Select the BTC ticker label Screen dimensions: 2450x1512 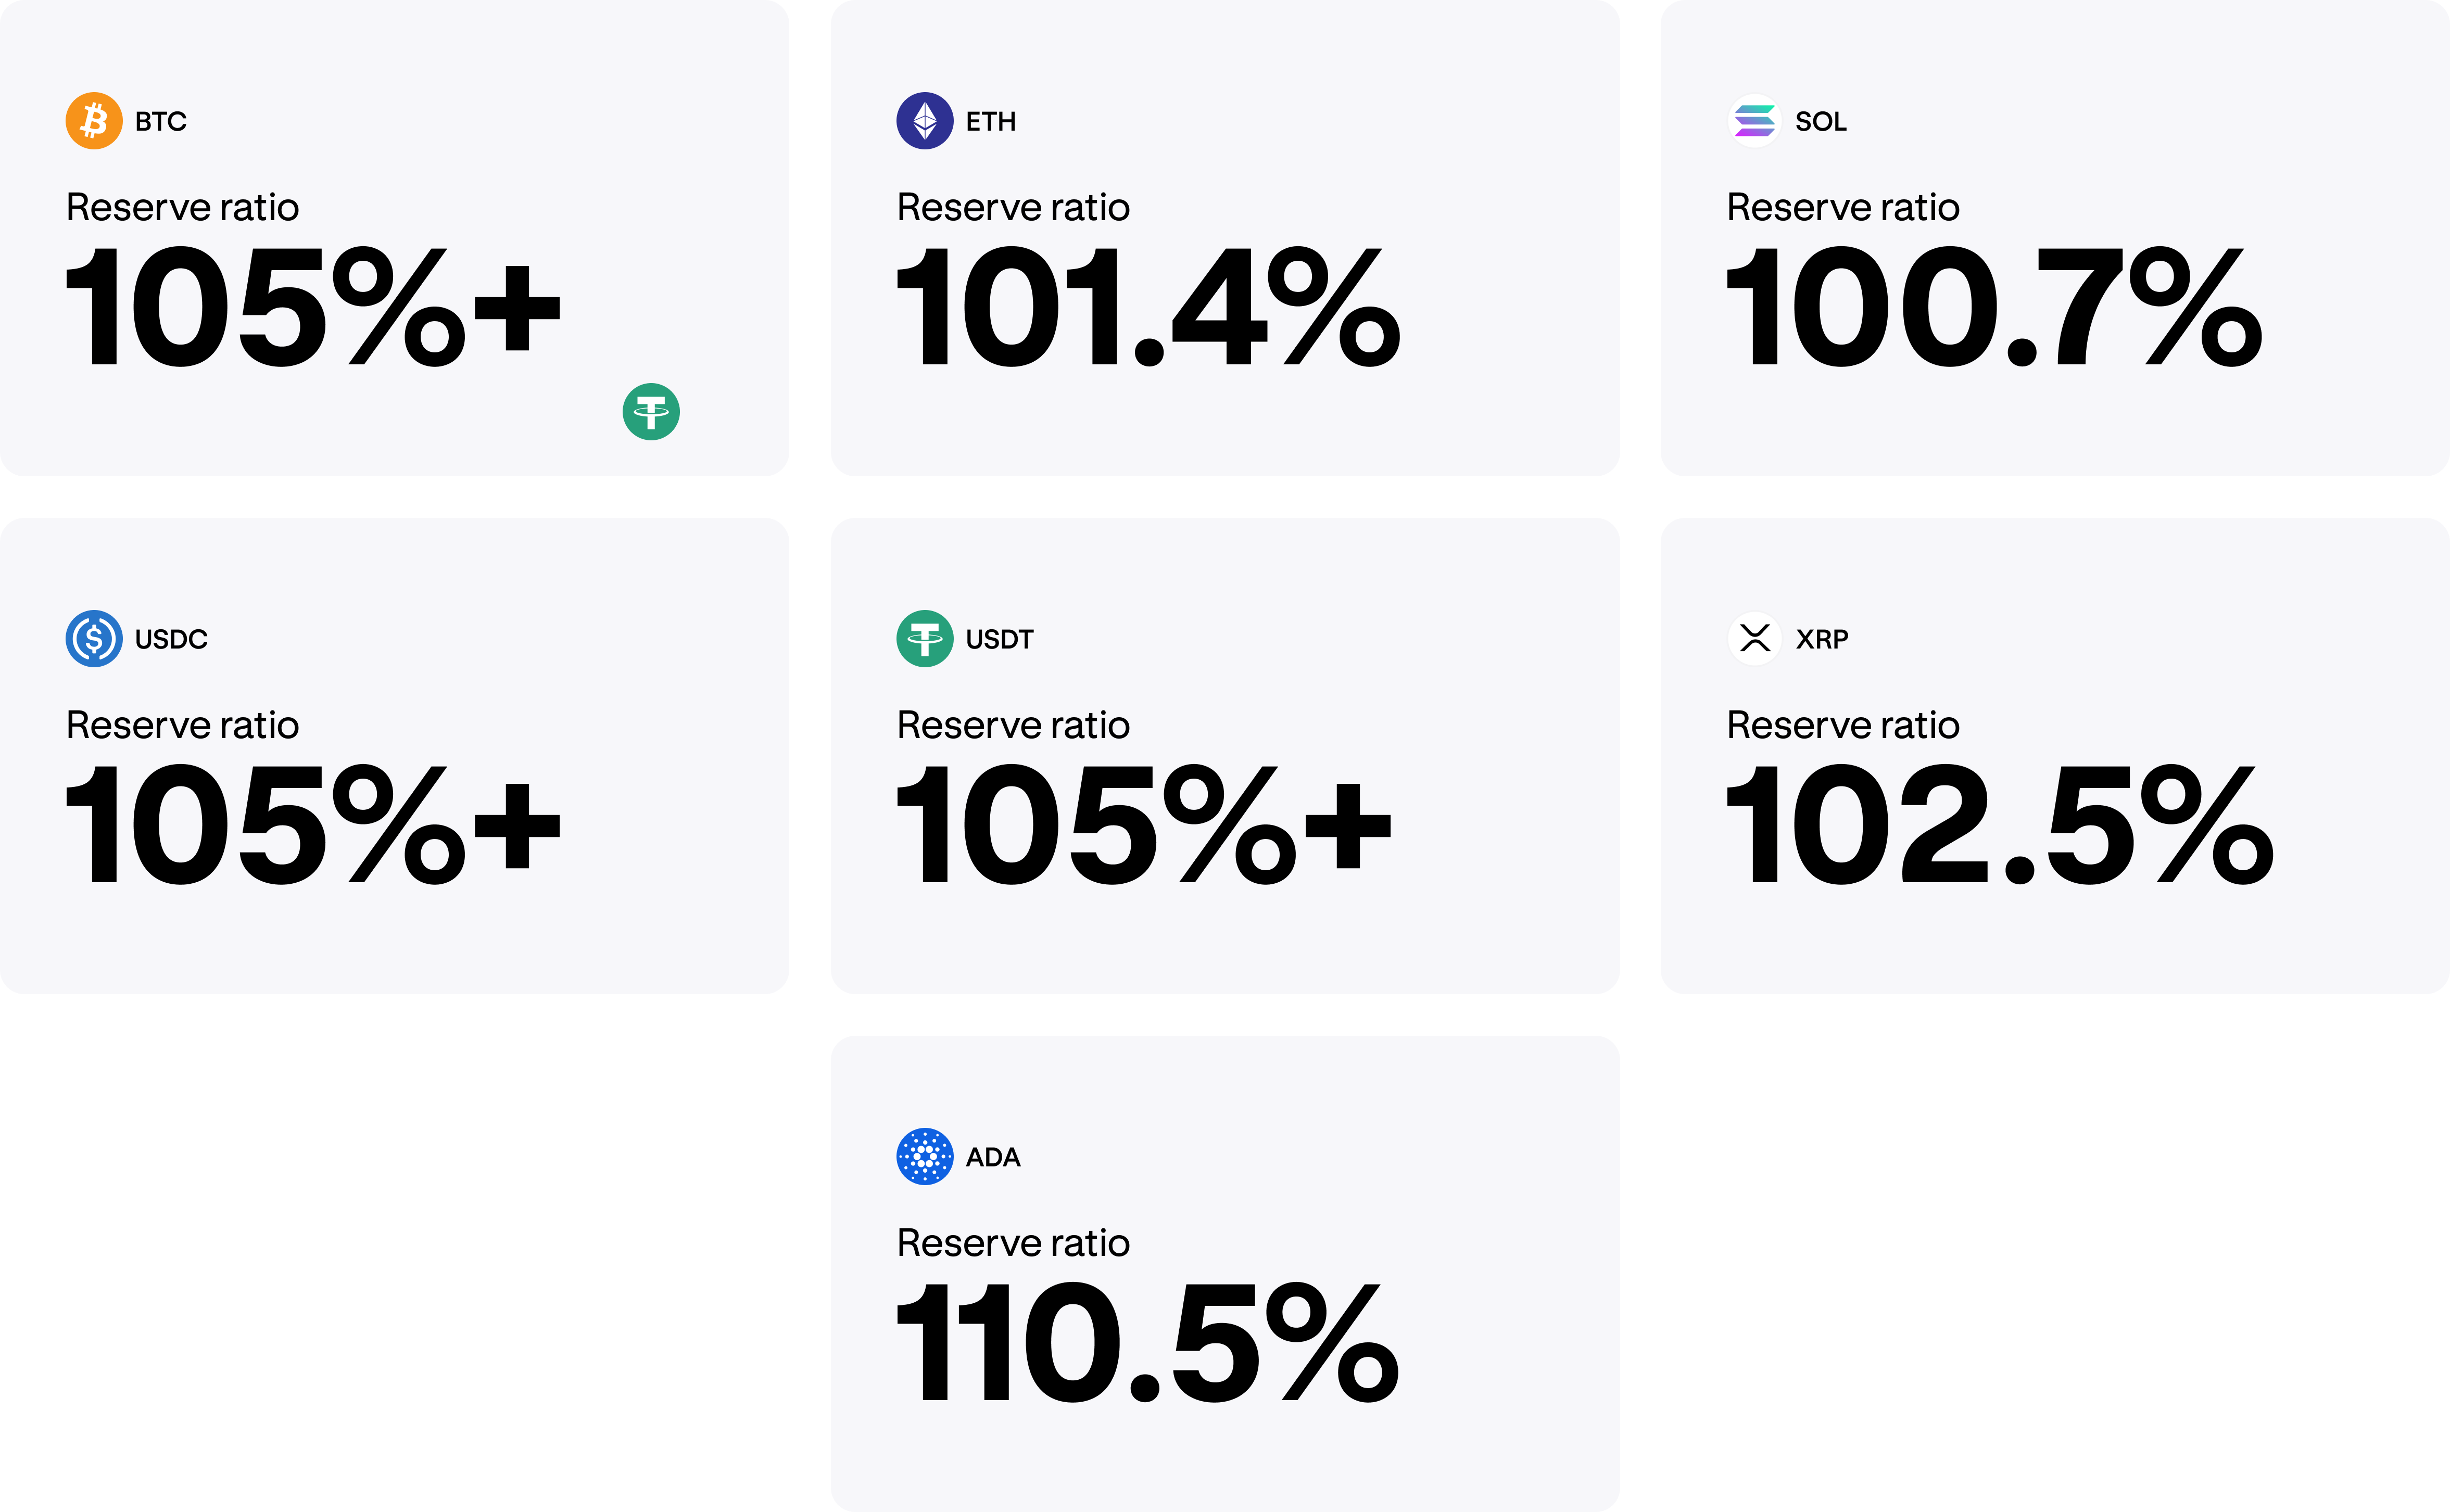[x=161, y=122]
